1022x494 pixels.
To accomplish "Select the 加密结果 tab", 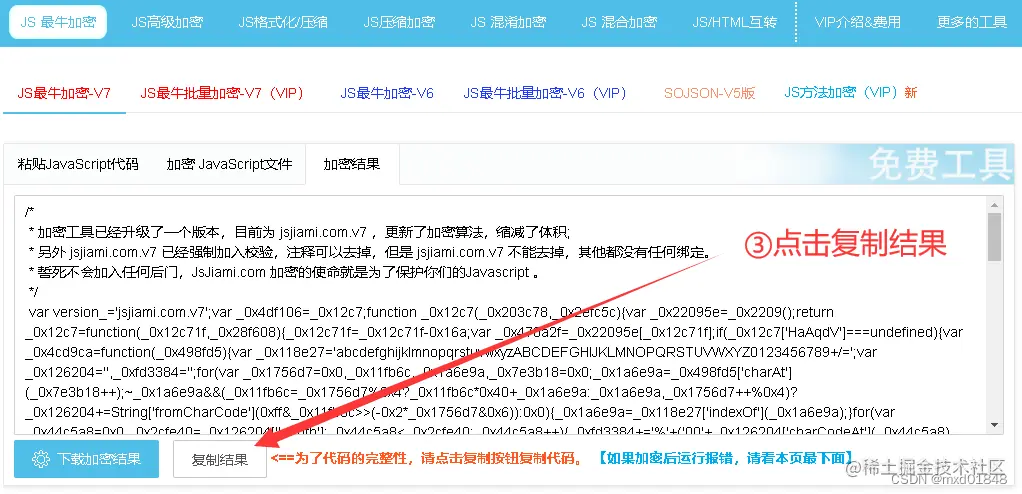I will [x=352, y=164].
